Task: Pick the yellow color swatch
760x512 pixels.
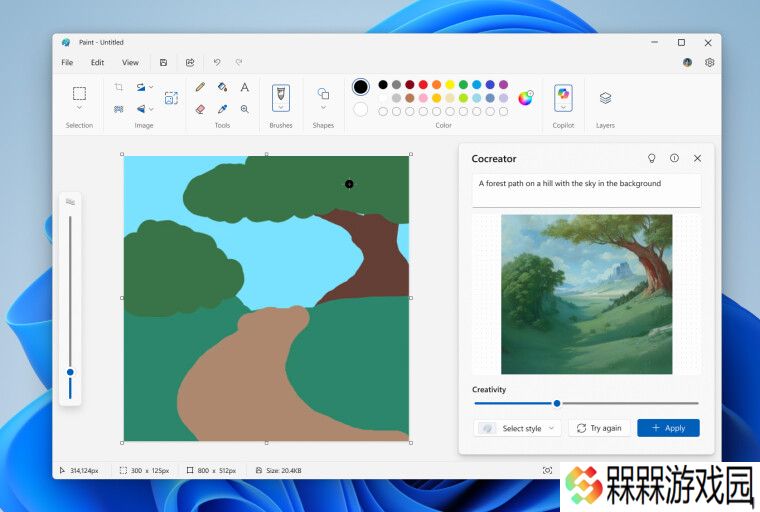Action: coord(450,85)
